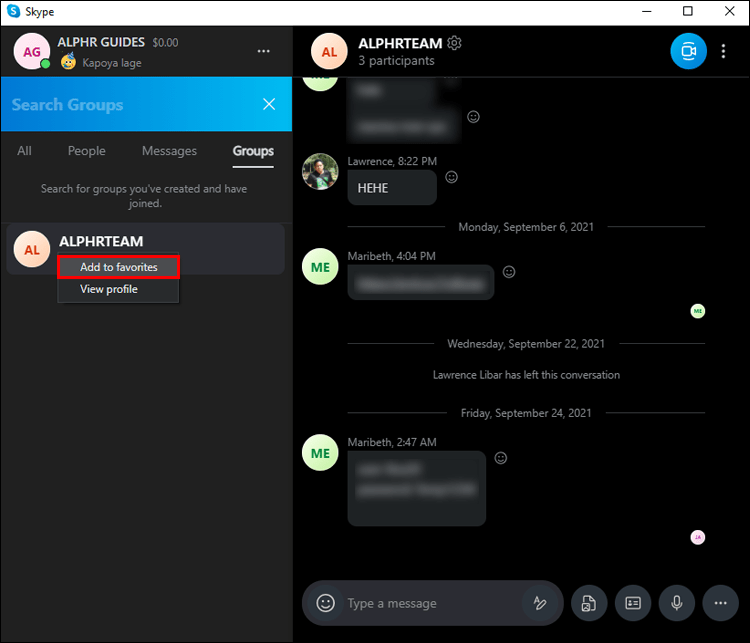This screenshot has width=750, height=643.
Task: Switch to the People search tab
Action: (x=87, y=151)
